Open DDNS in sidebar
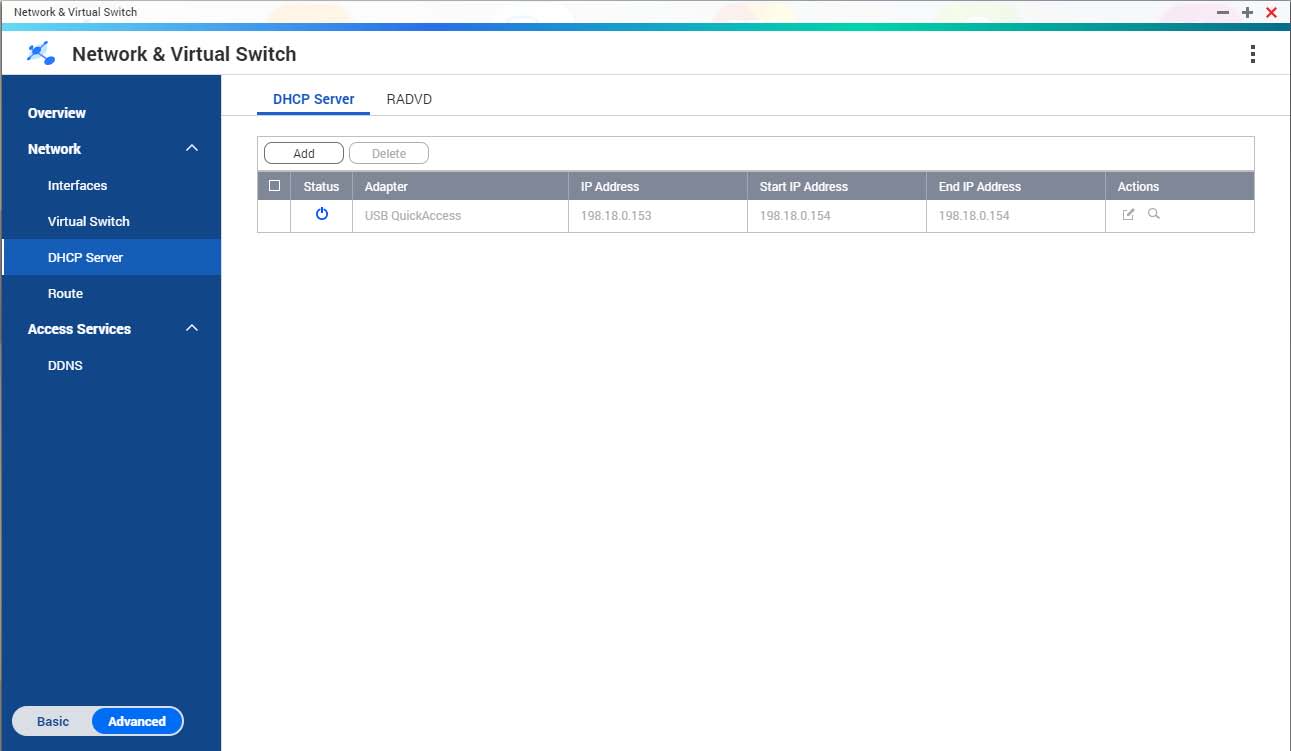This screenshot has width=1291, height=751. pos(65,365)
